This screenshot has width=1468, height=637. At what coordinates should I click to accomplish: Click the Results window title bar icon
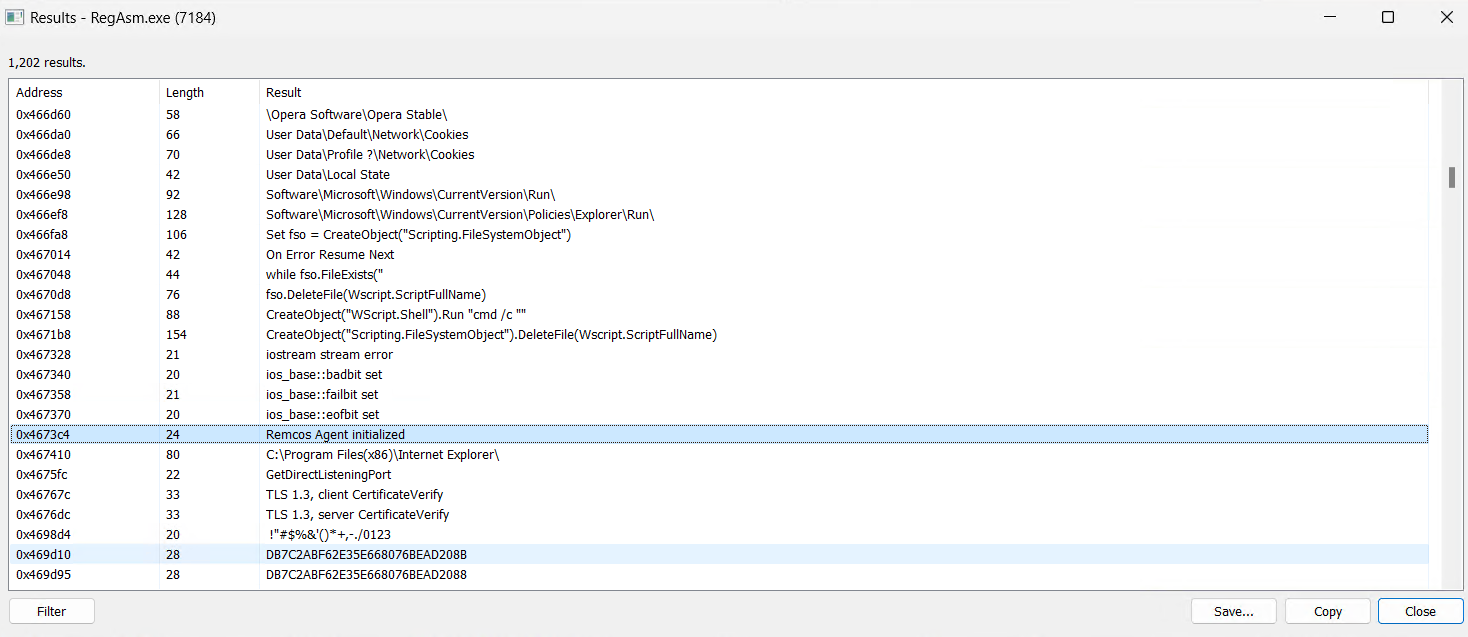pos(15,18)
